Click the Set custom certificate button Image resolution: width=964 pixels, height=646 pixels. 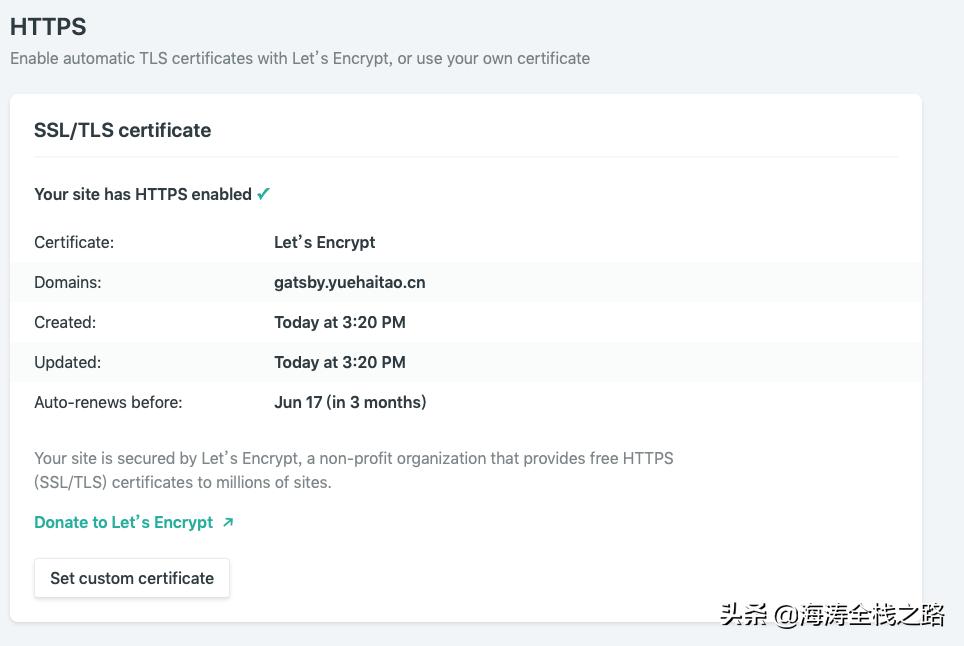coord(131,577)
